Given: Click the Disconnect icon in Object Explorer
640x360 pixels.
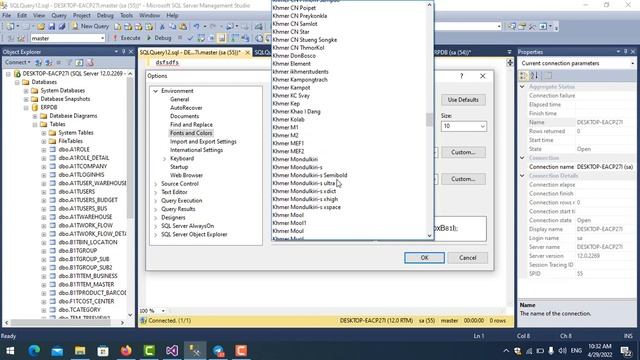Looking at the screenshot, I should tap(49, 62).
